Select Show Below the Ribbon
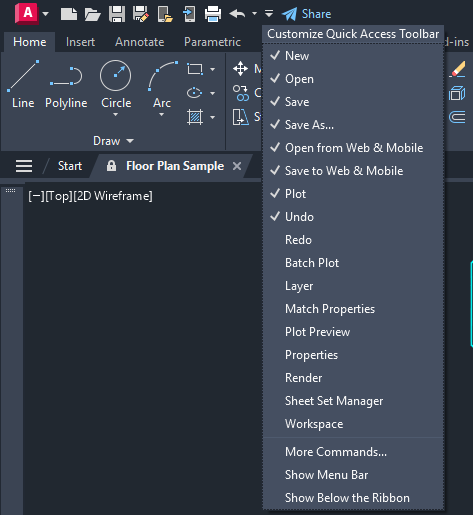473x515 pixels. click(x=353, y=498)
